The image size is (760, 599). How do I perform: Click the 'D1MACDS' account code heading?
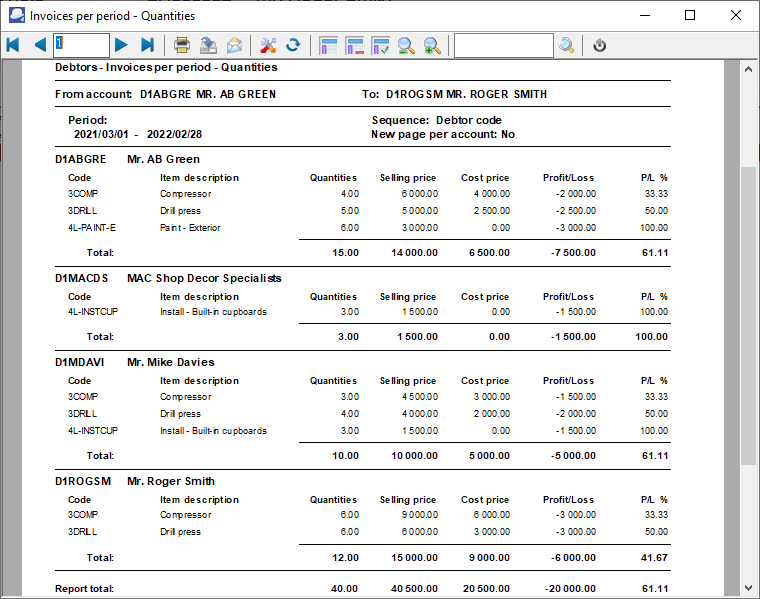pyautogui.click(x=81, y=278)
